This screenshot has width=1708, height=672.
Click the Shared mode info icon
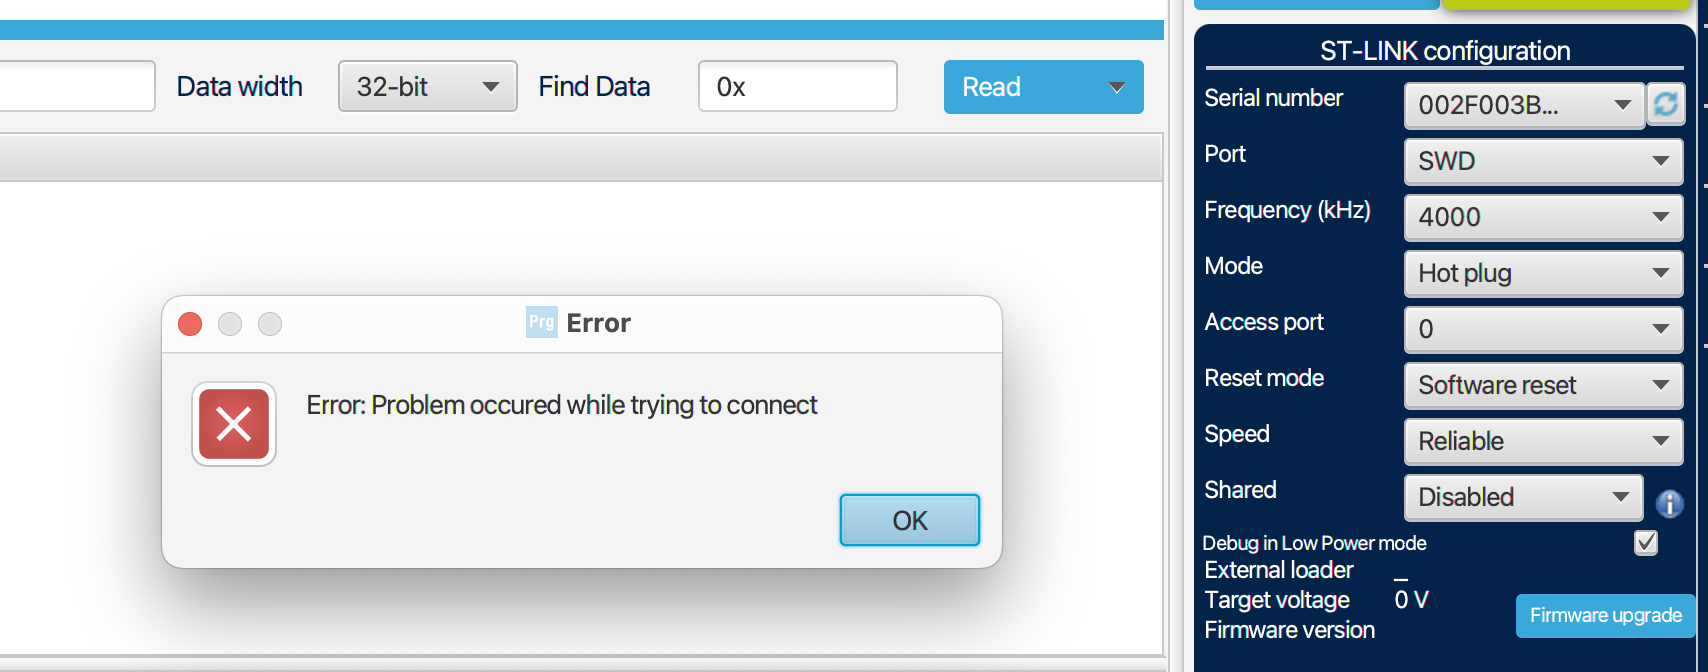[1669, 503]
